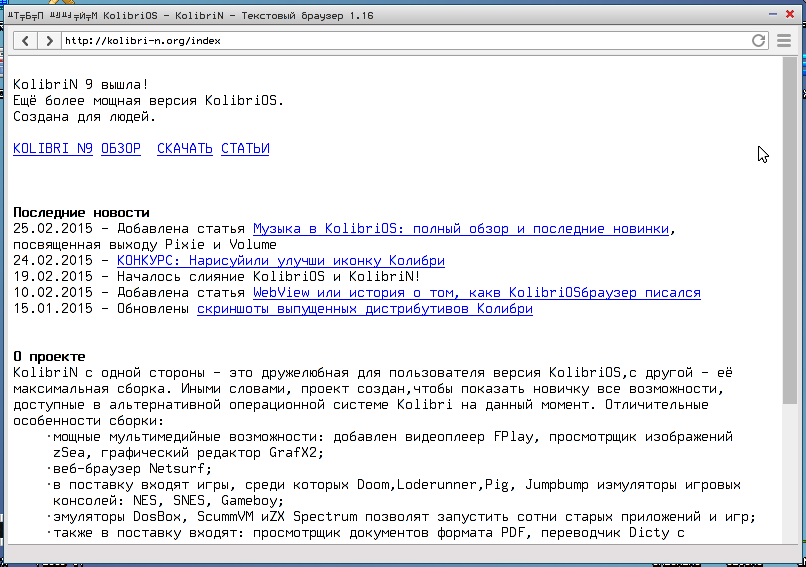Viewport: 806px width, 567px height.
Task: Go to the ОБЗОР section link
Action: tap(121, 149)
